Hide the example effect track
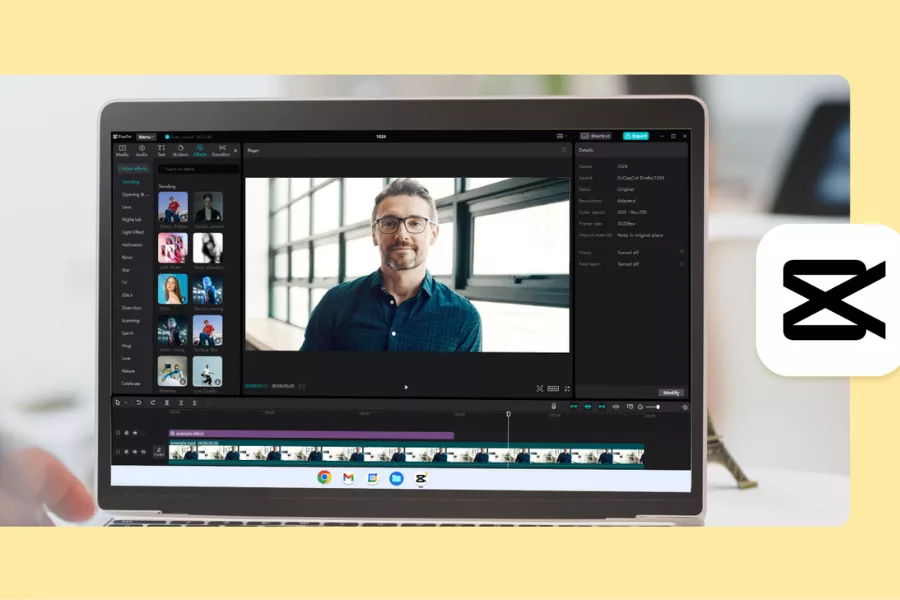This screenshot has width=900, height=600. 135,433
